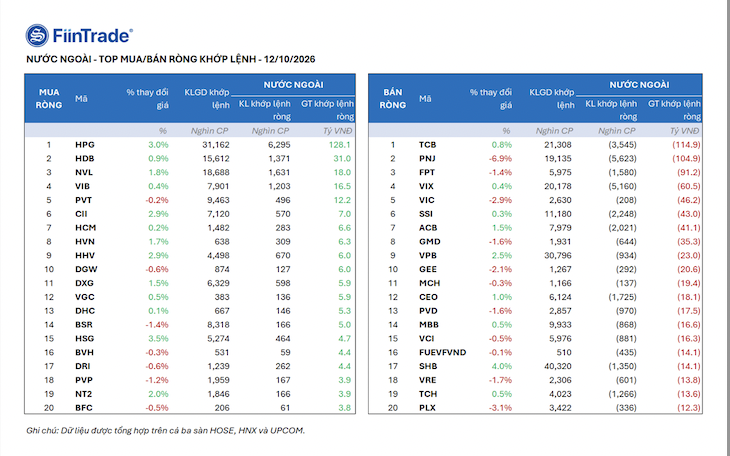Image resolution: width=730 pixels, height=456 pixels.
Task: Click Mã column header in net buy table
Action: [x=81, y=99]
